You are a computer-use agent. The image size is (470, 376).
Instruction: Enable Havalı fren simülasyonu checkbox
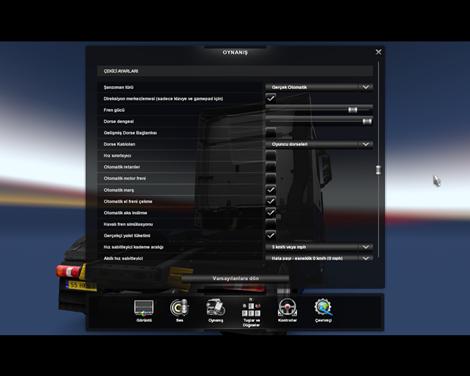click(271, 224)
